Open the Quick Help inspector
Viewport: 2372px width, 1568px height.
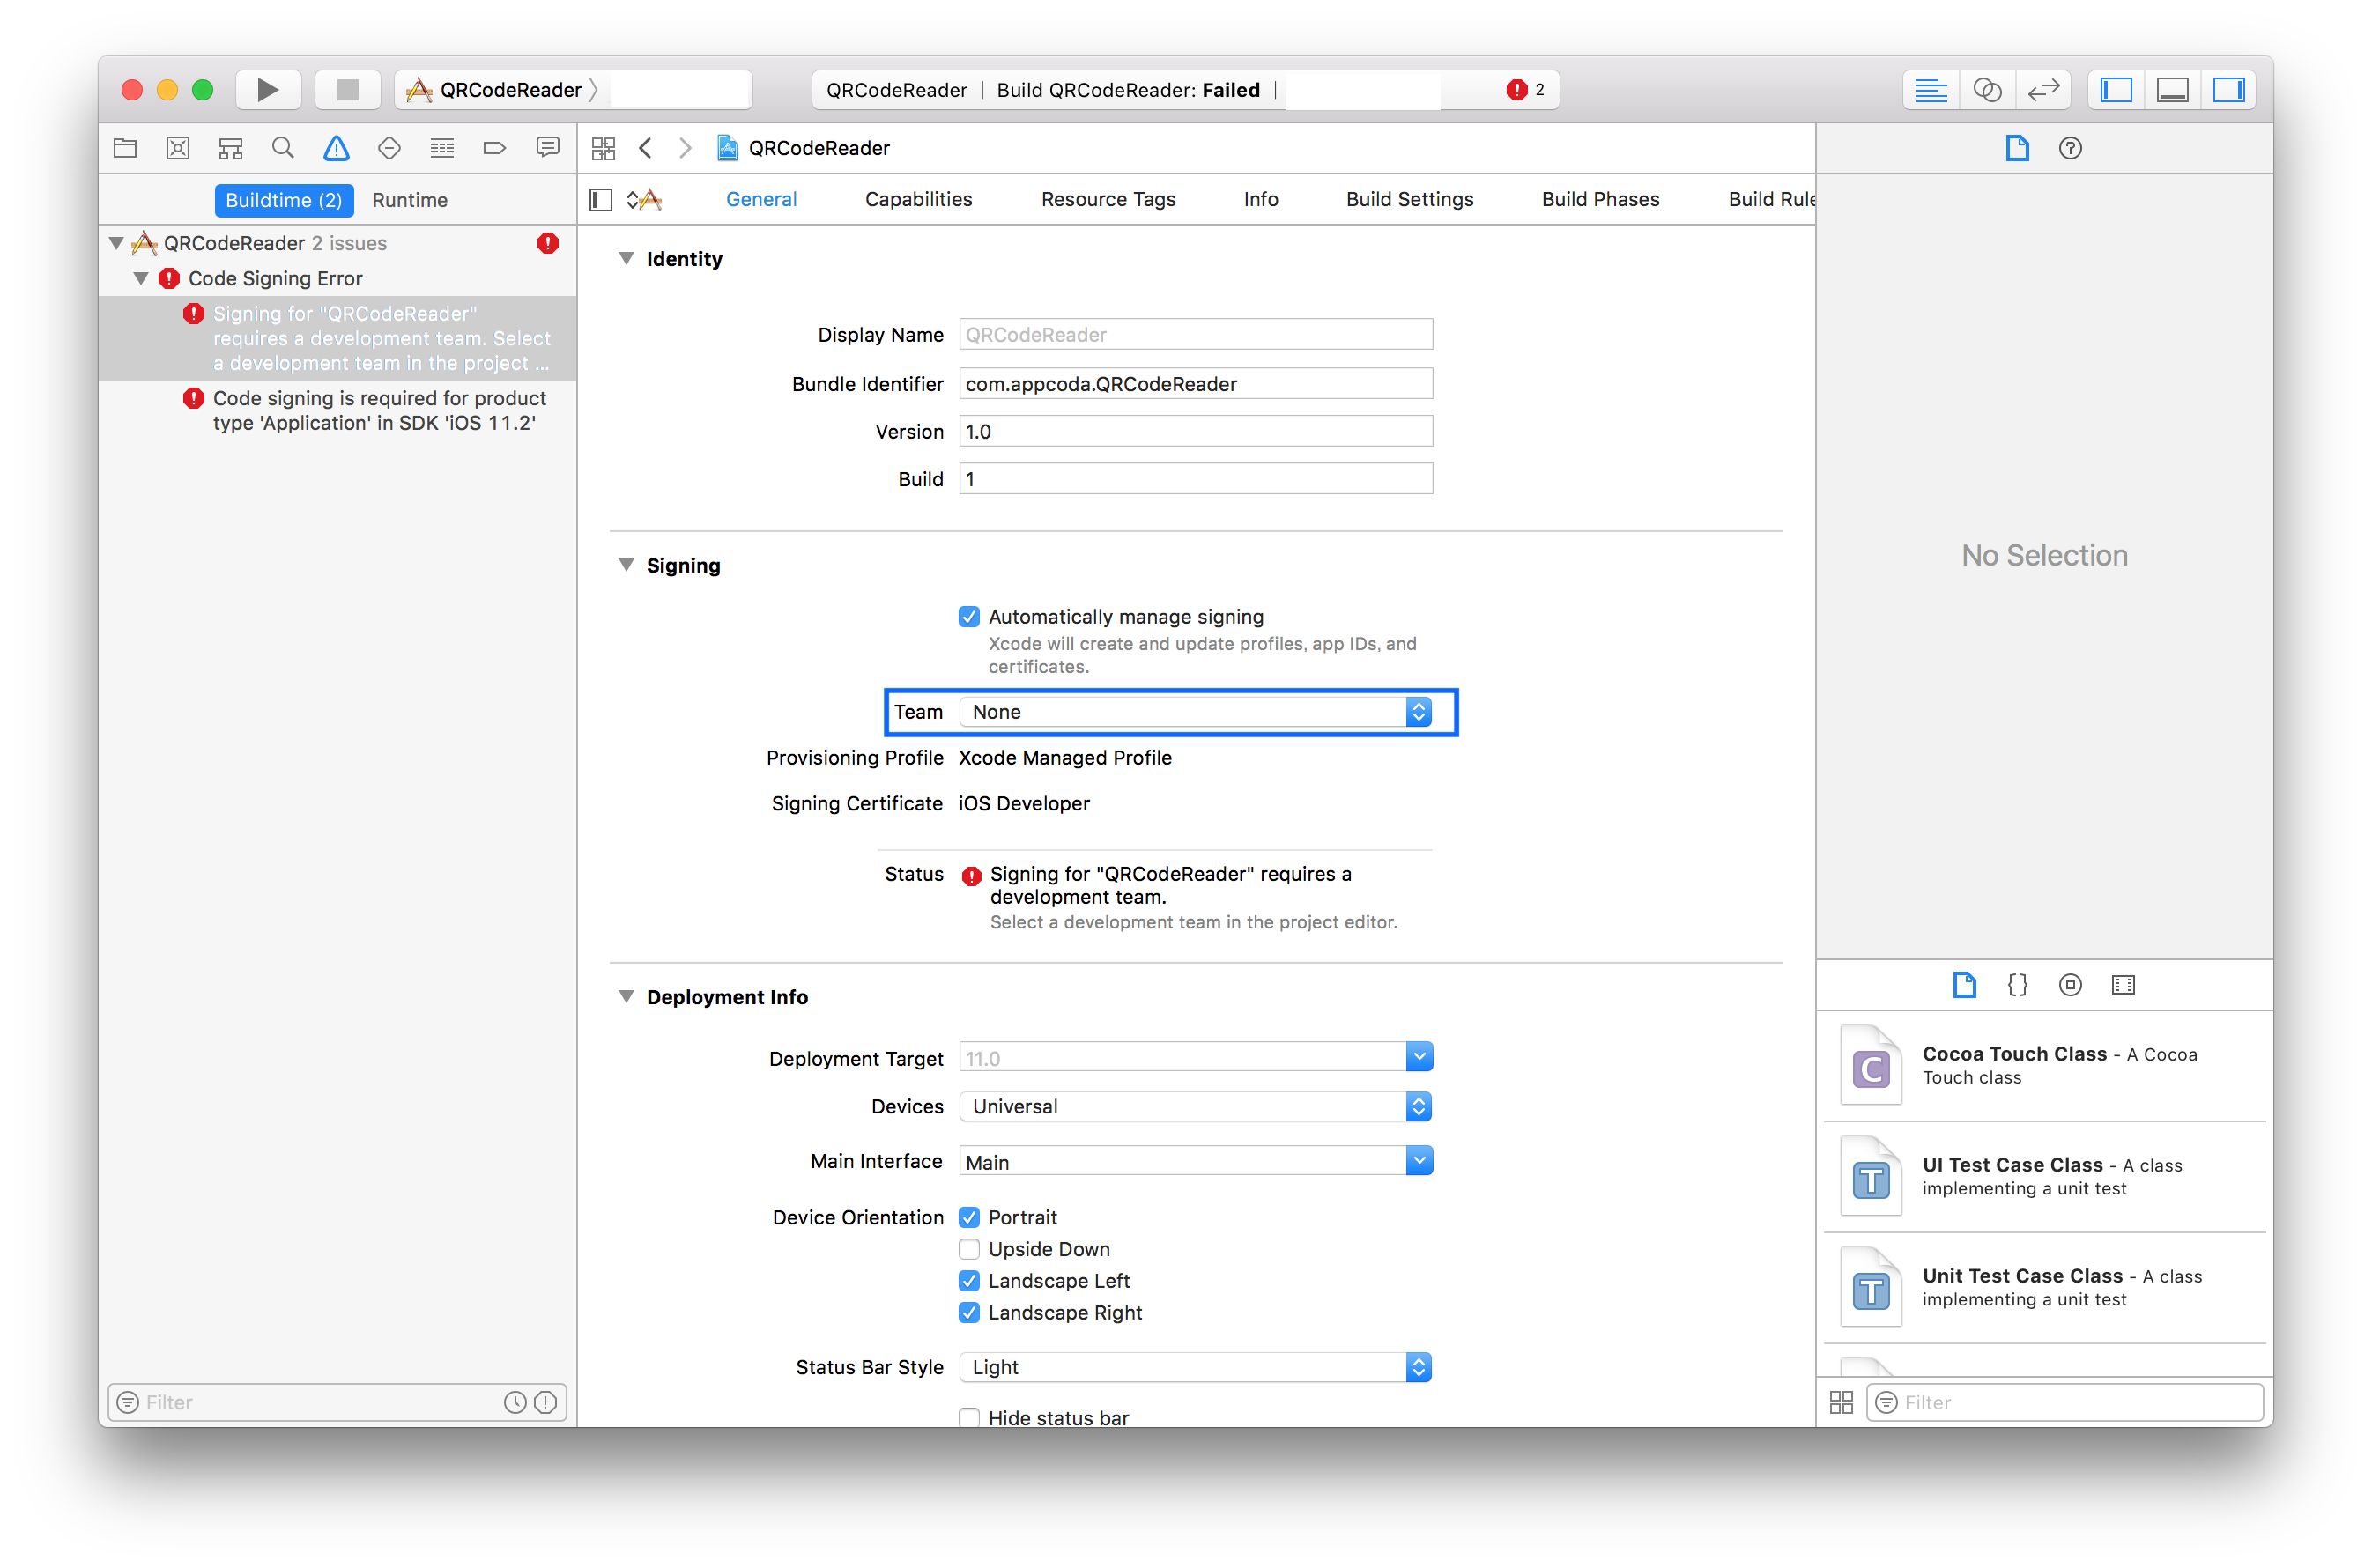coord(2069,148)
